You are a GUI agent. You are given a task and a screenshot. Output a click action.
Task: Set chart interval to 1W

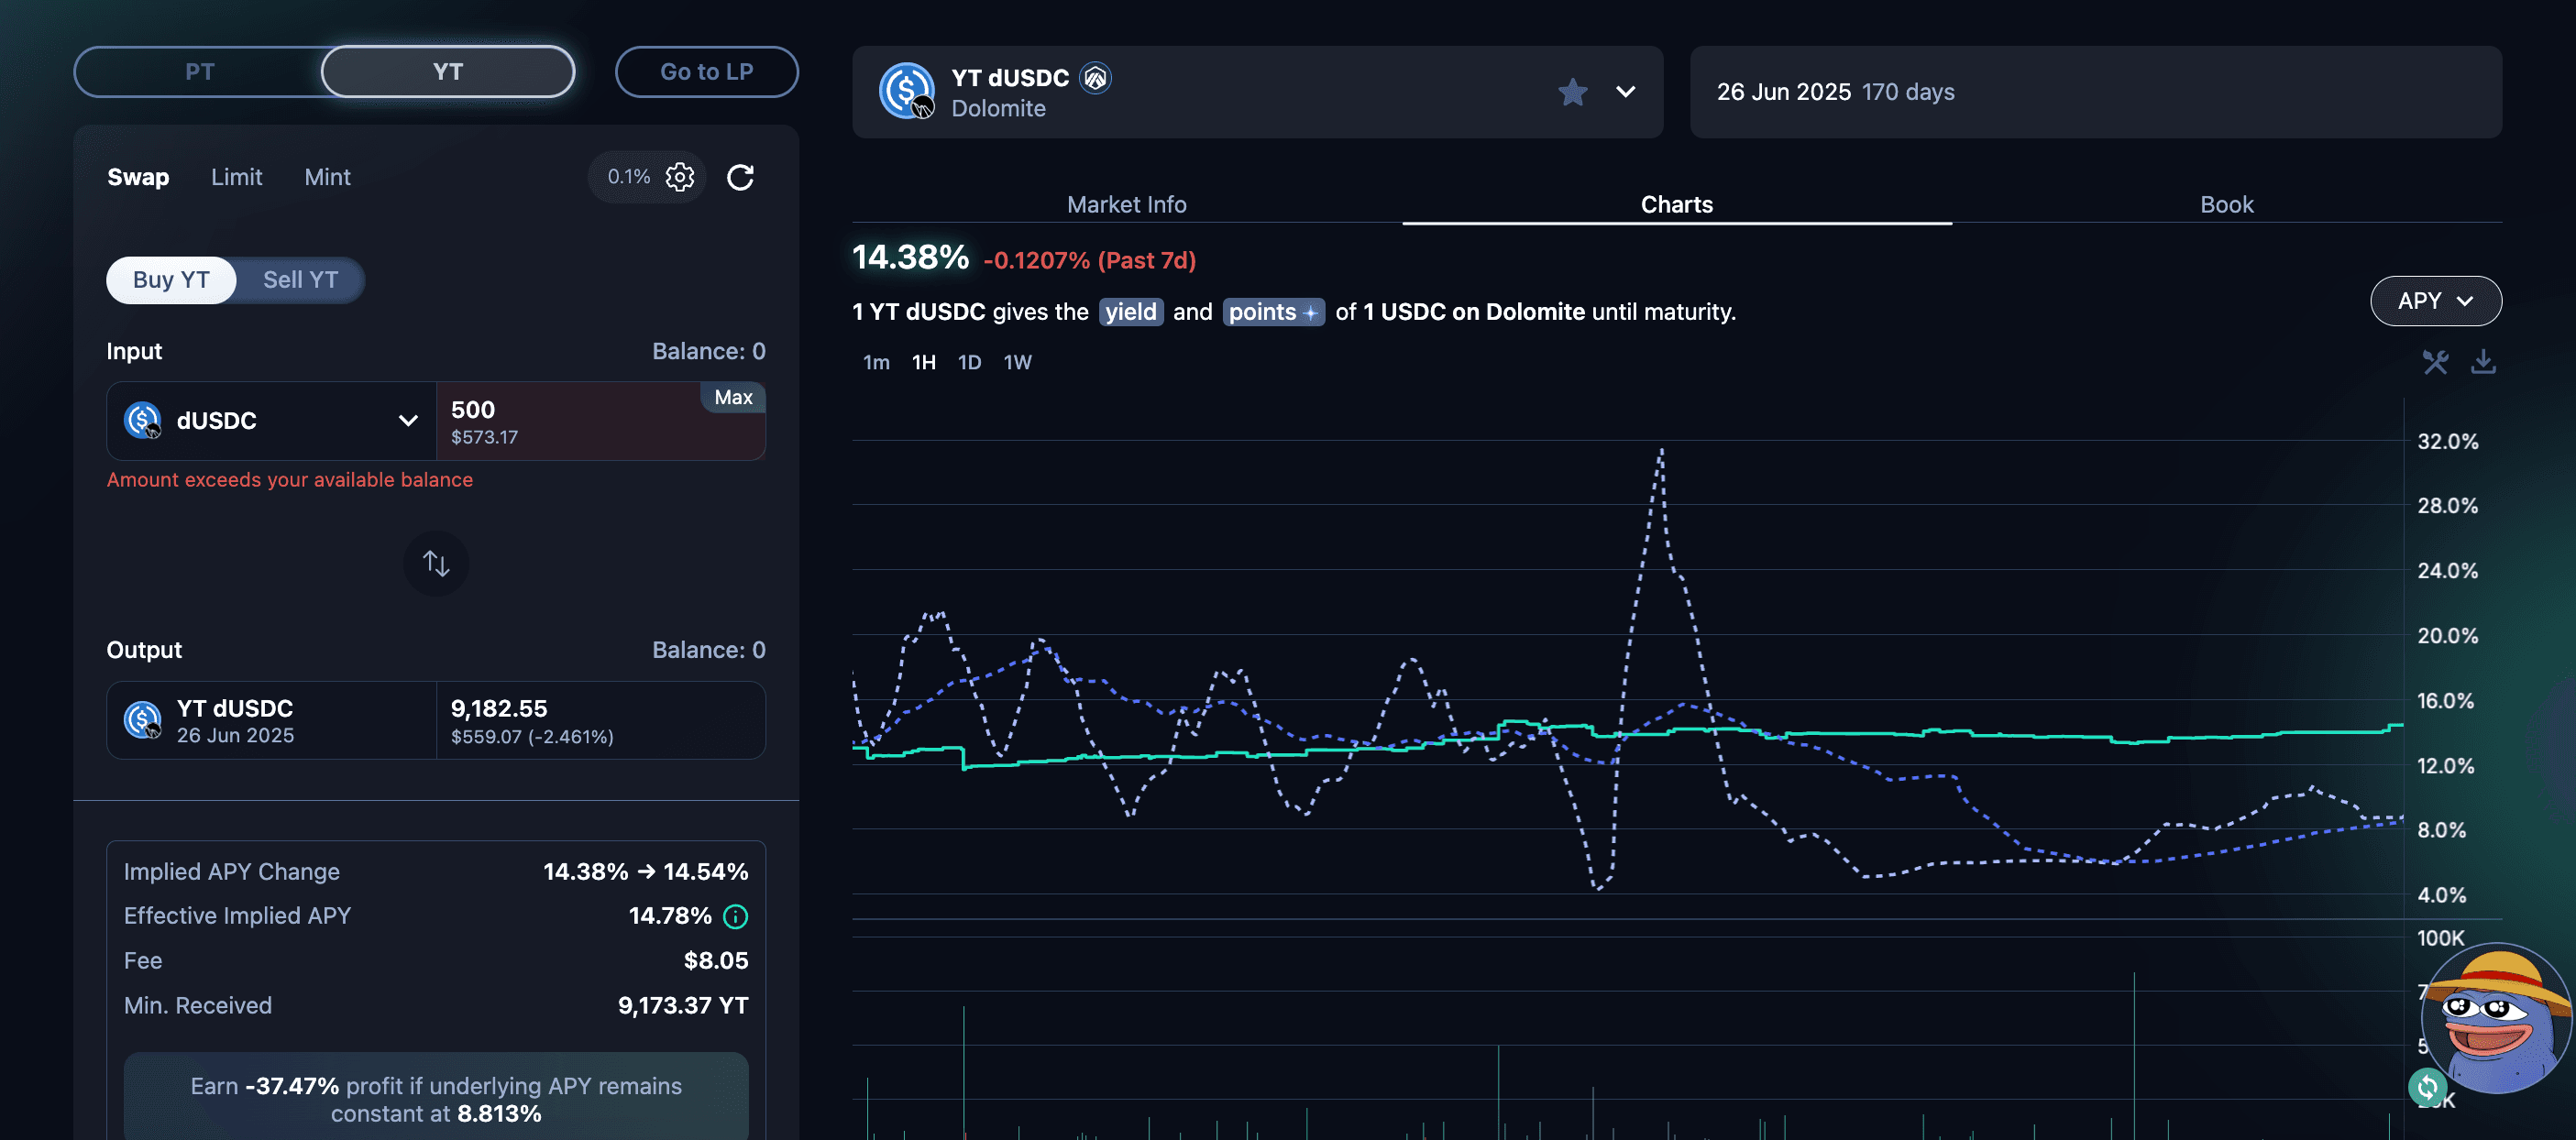coord(1017,362)
